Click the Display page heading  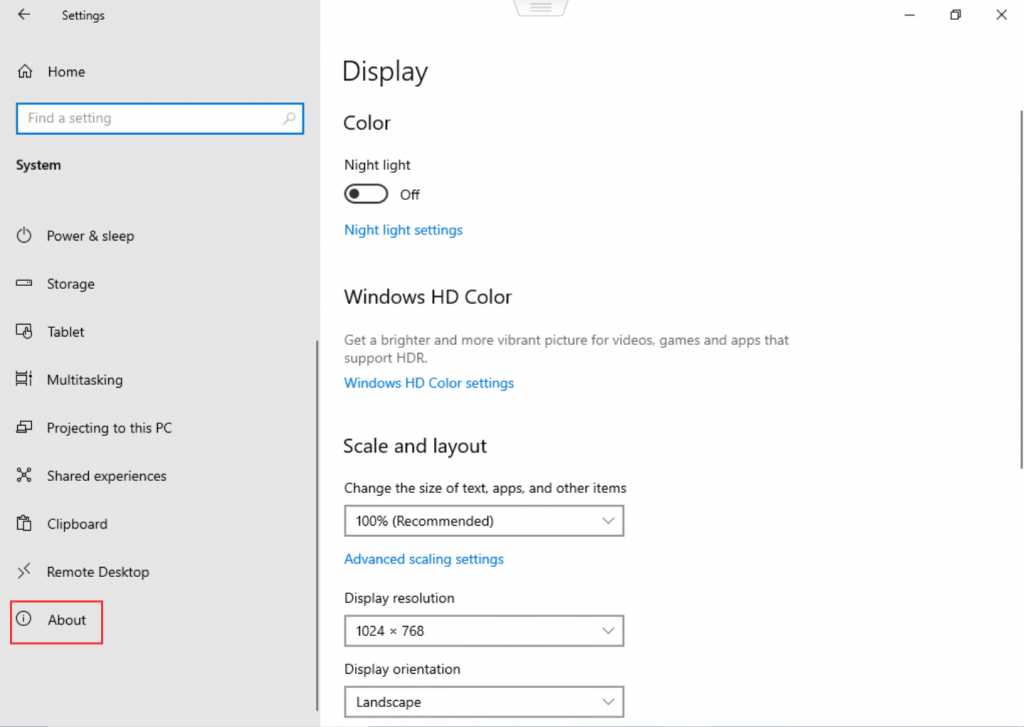(x=385, y=71)
